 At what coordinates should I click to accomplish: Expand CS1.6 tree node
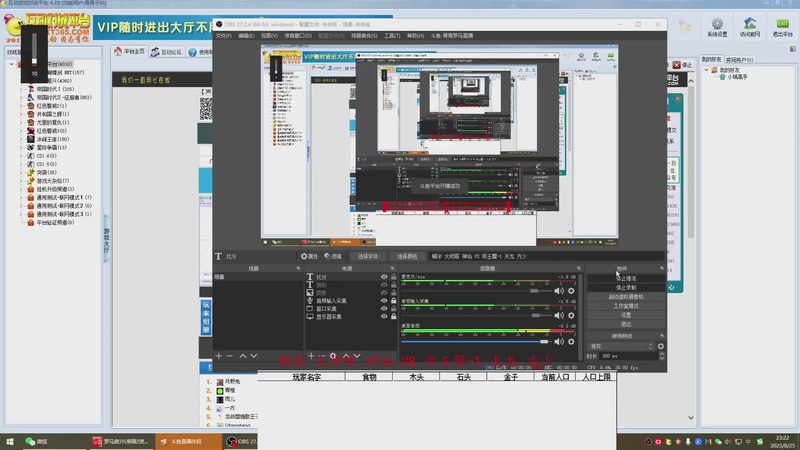[21, 156]
